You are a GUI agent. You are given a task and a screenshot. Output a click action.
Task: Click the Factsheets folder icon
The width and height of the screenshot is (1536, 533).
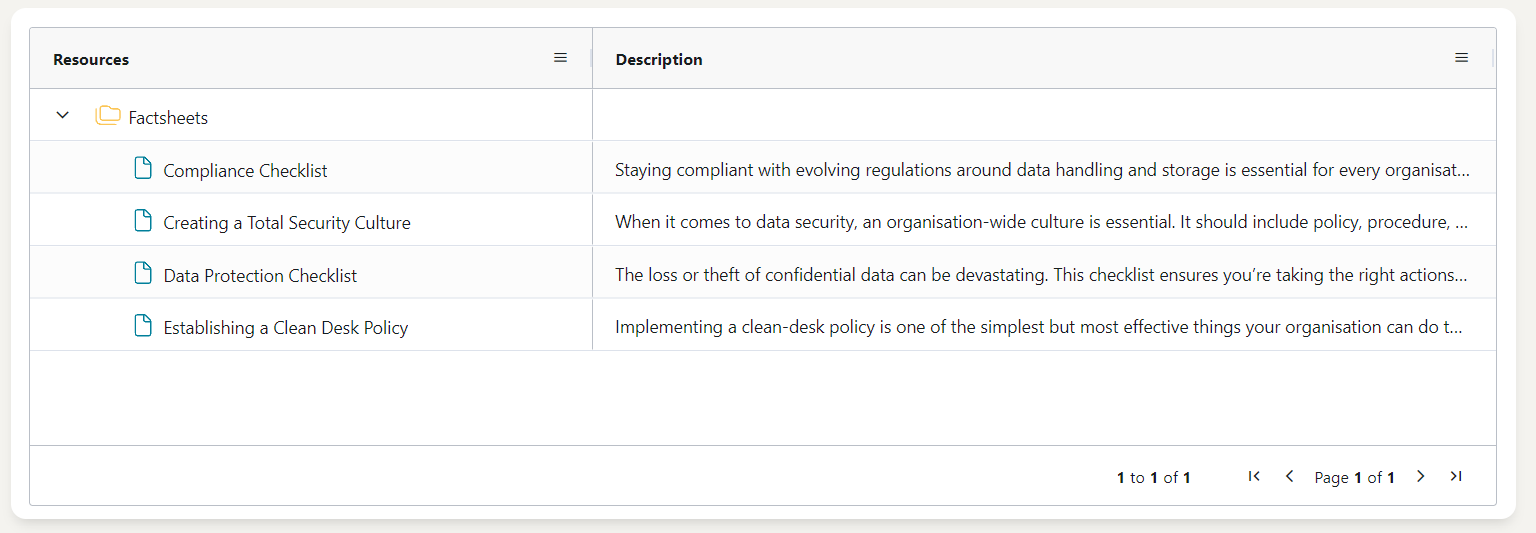[x=108, y=116]
